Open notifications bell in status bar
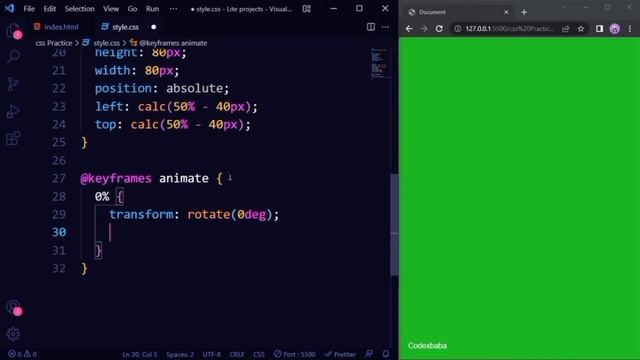Screen dimensions: 640x360 coord(386,354)
